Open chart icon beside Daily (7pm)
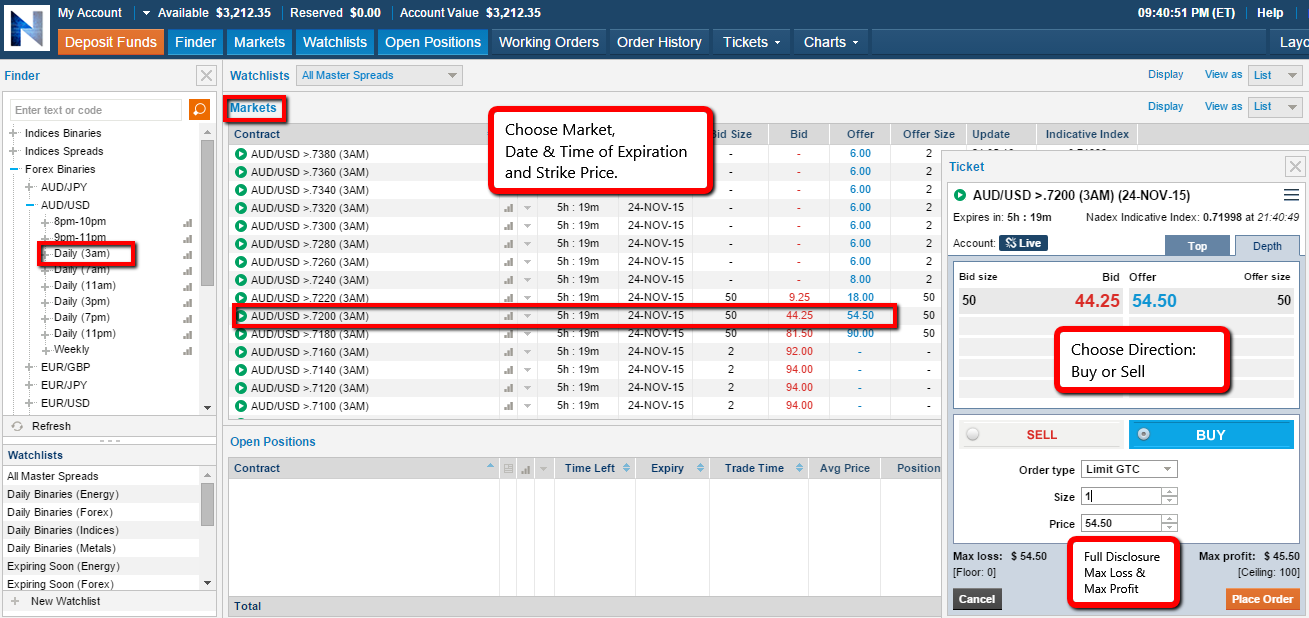The image size is (1309, 618). [x=187, y=318]
